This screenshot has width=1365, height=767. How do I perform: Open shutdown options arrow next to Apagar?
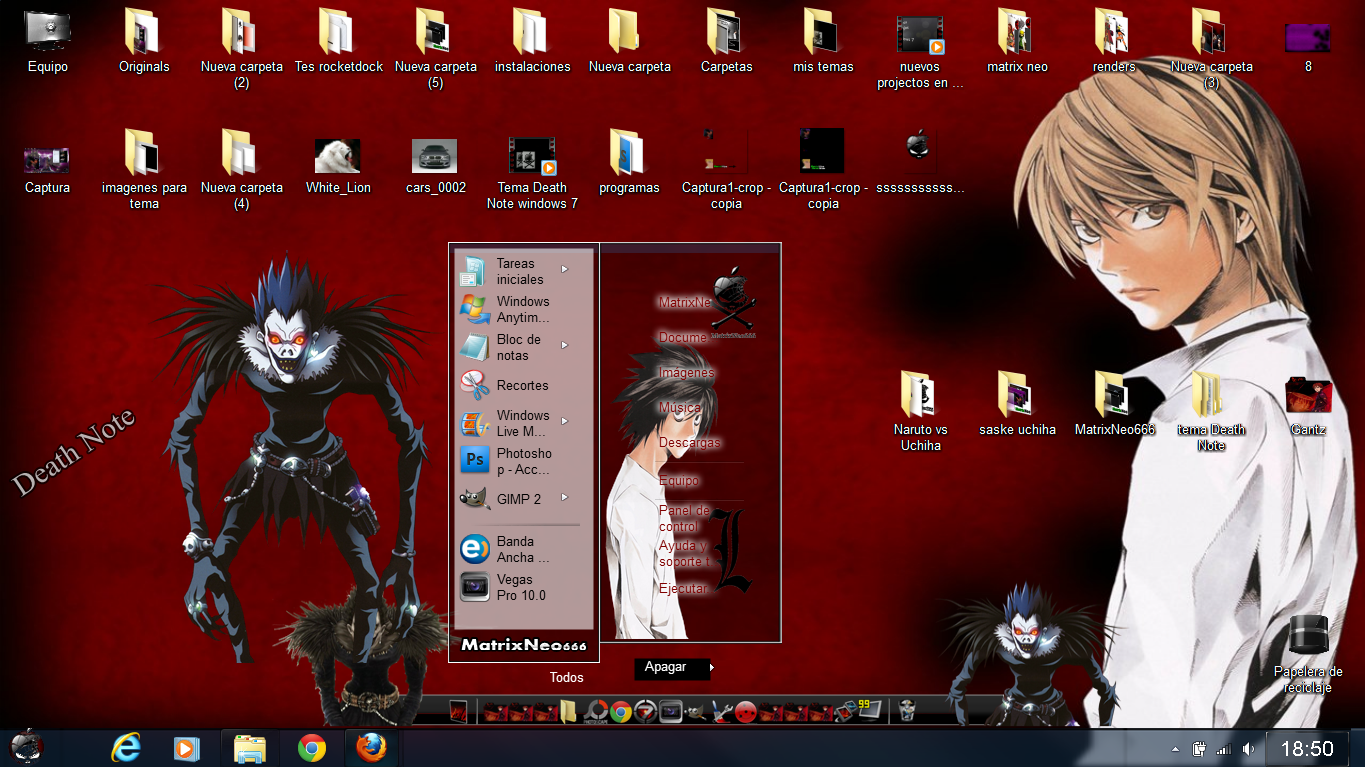pyautogui.click(x=711, y=667)
